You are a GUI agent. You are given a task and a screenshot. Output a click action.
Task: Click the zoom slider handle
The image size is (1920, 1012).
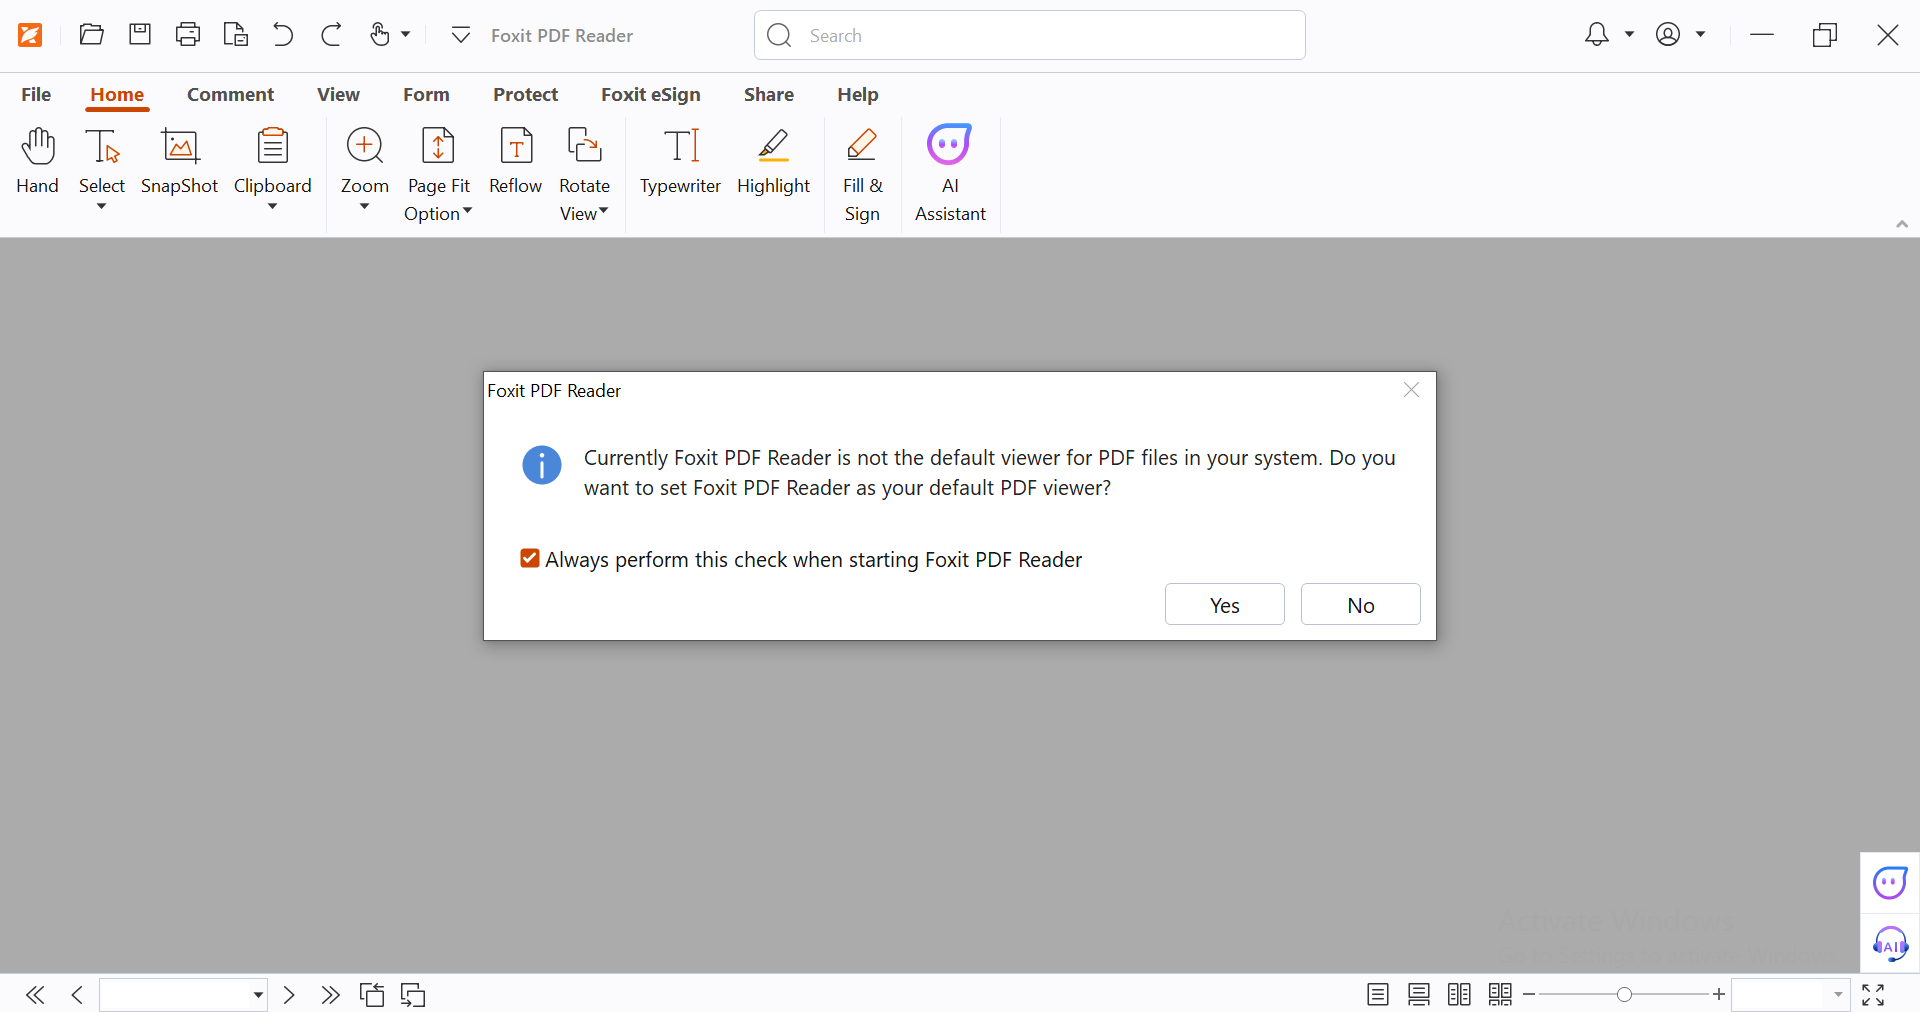pyautogui.click(x=1624, y=995)
